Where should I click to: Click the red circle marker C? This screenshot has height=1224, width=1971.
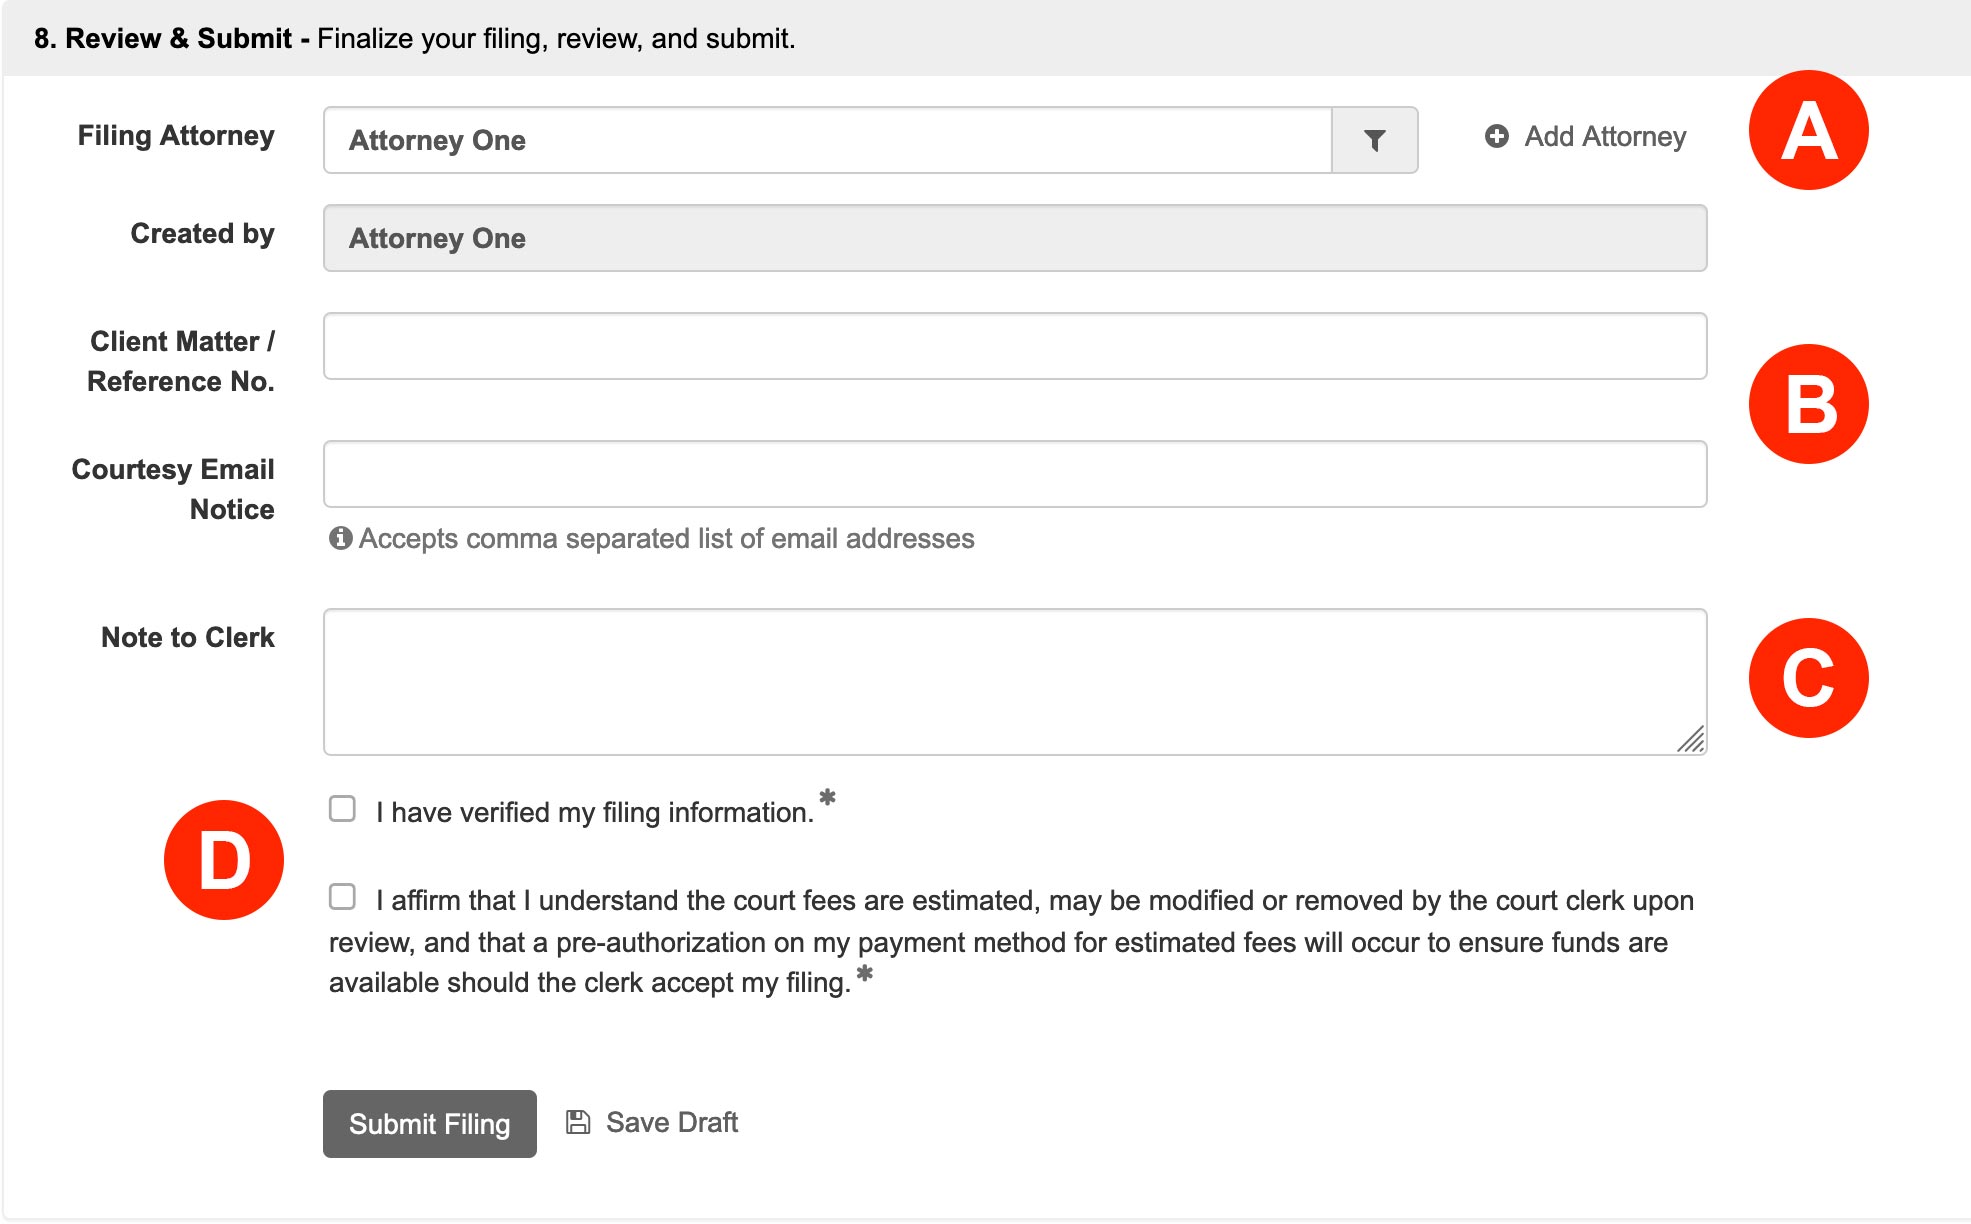tap(1808, 678)
